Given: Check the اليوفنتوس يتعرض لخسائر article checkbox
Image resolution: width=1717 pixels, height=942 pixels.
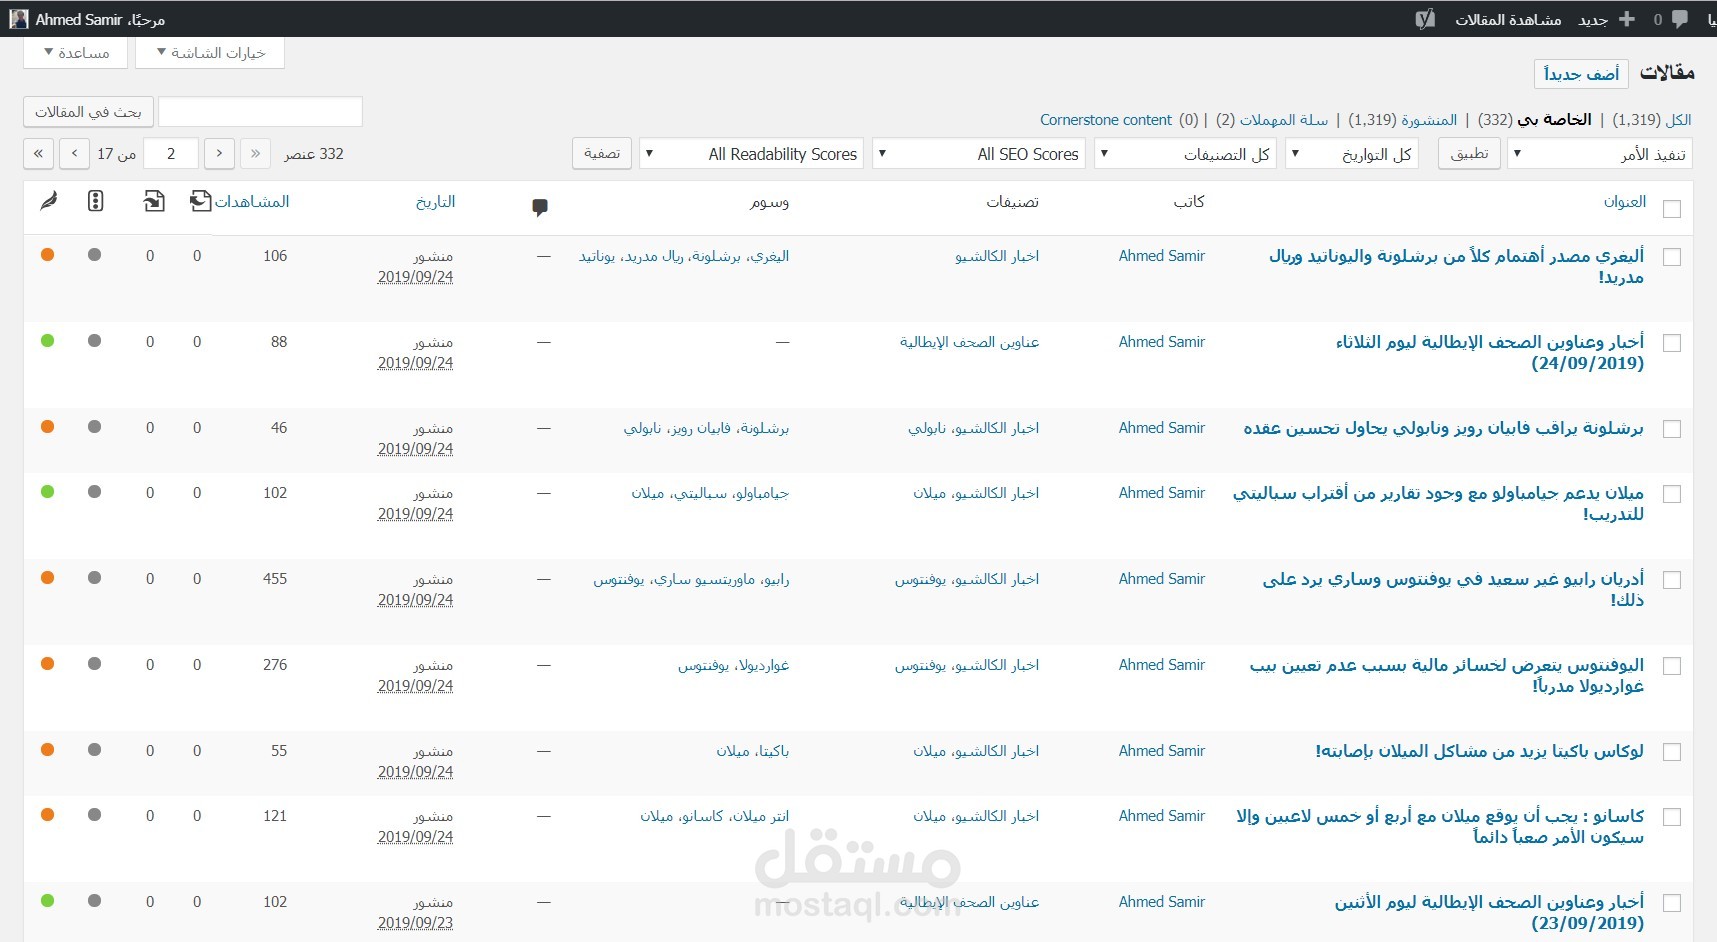Looking at the screenshot, I should pyautogui.click(x=1672, y=666).
